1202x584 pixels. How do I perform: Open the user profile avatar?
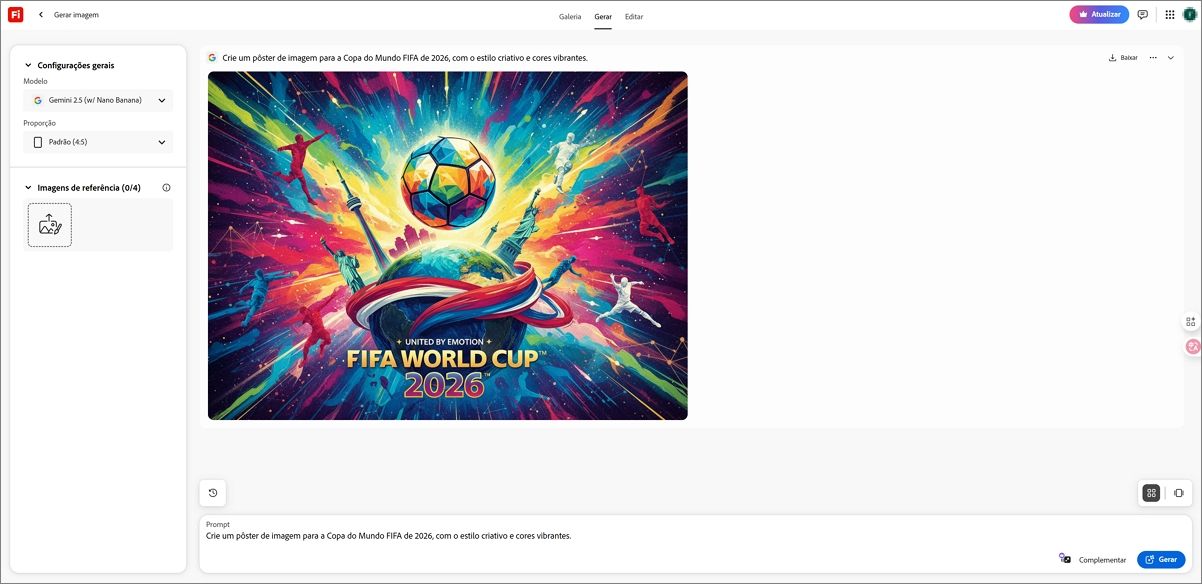coord(1189,15)
